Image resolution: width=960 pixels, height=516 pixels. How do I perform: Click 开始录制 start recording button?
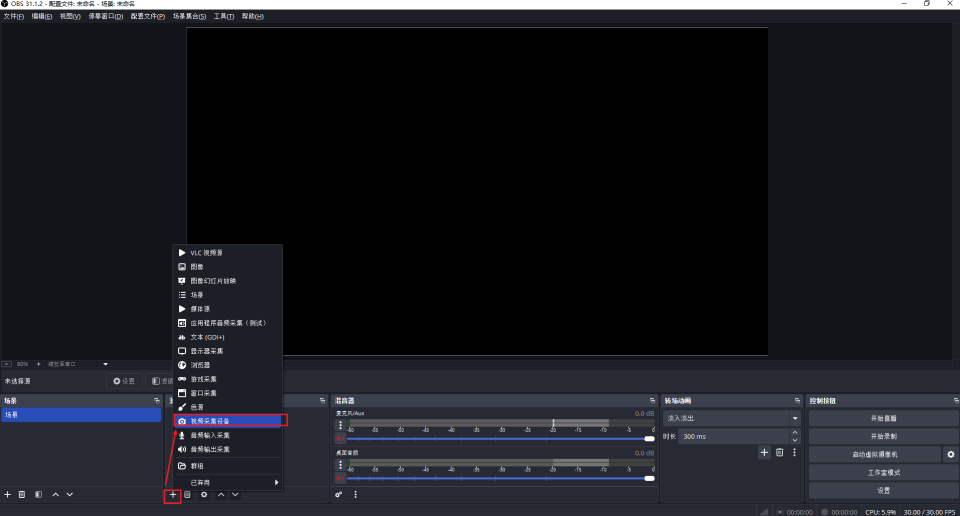pyautogui.click(x=883, y=436)
